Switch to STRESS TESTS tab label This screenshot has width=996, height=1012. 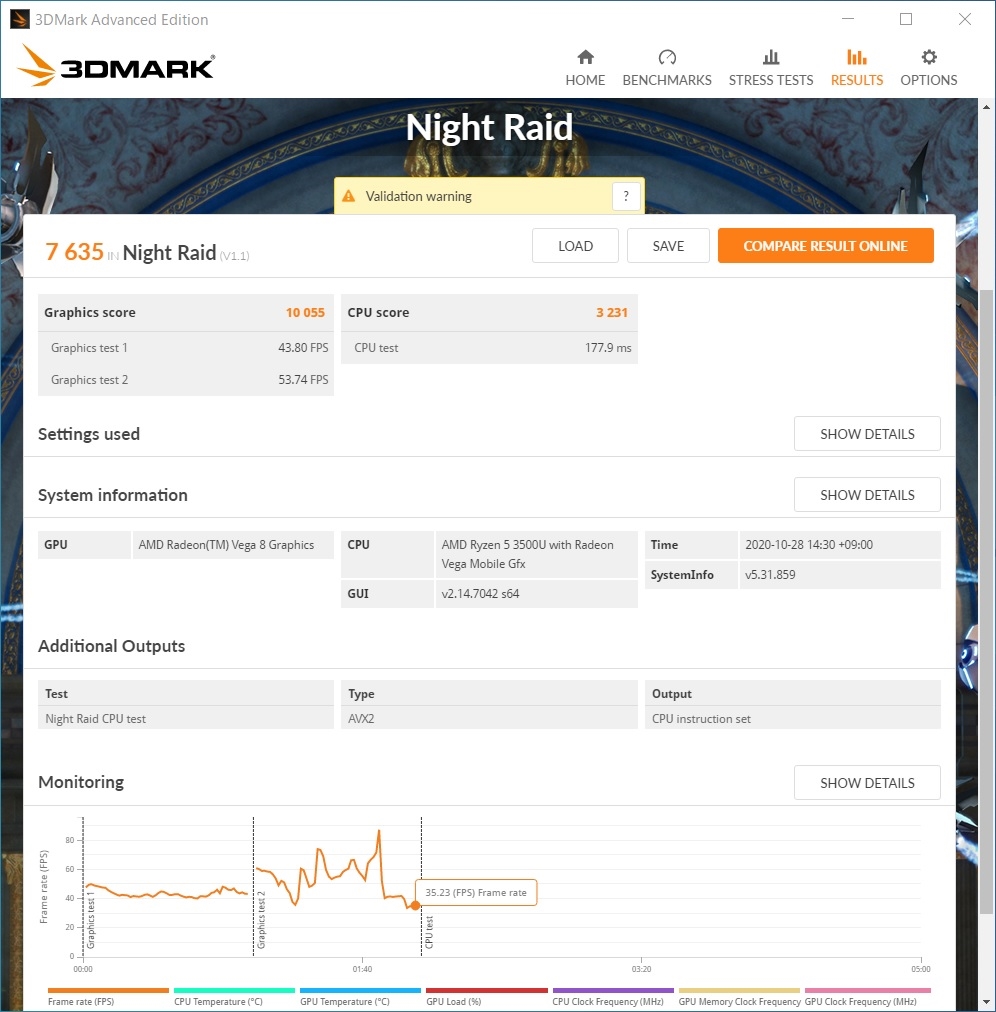(771, 80)
